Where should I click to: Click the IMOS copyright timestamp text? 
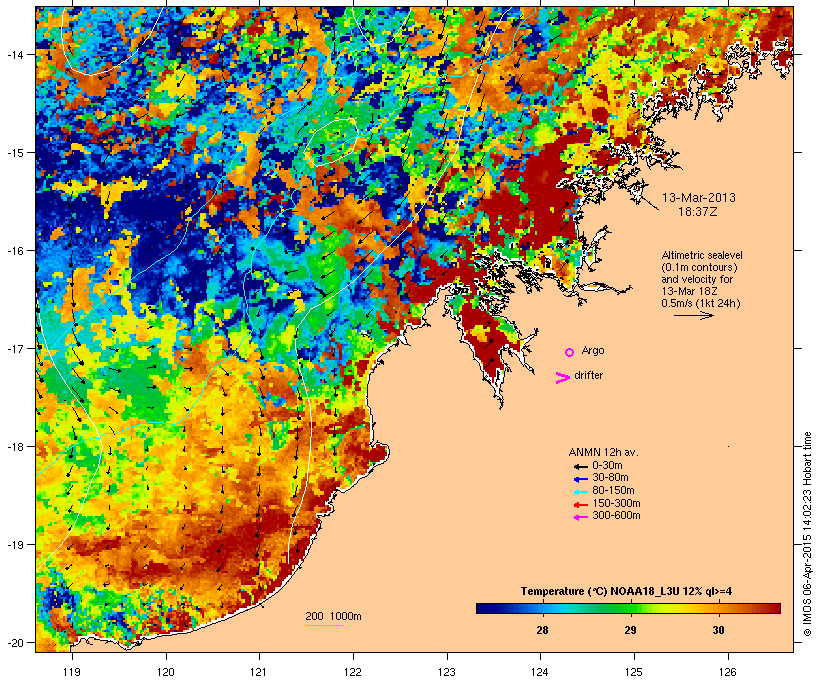tap(807, 534)
